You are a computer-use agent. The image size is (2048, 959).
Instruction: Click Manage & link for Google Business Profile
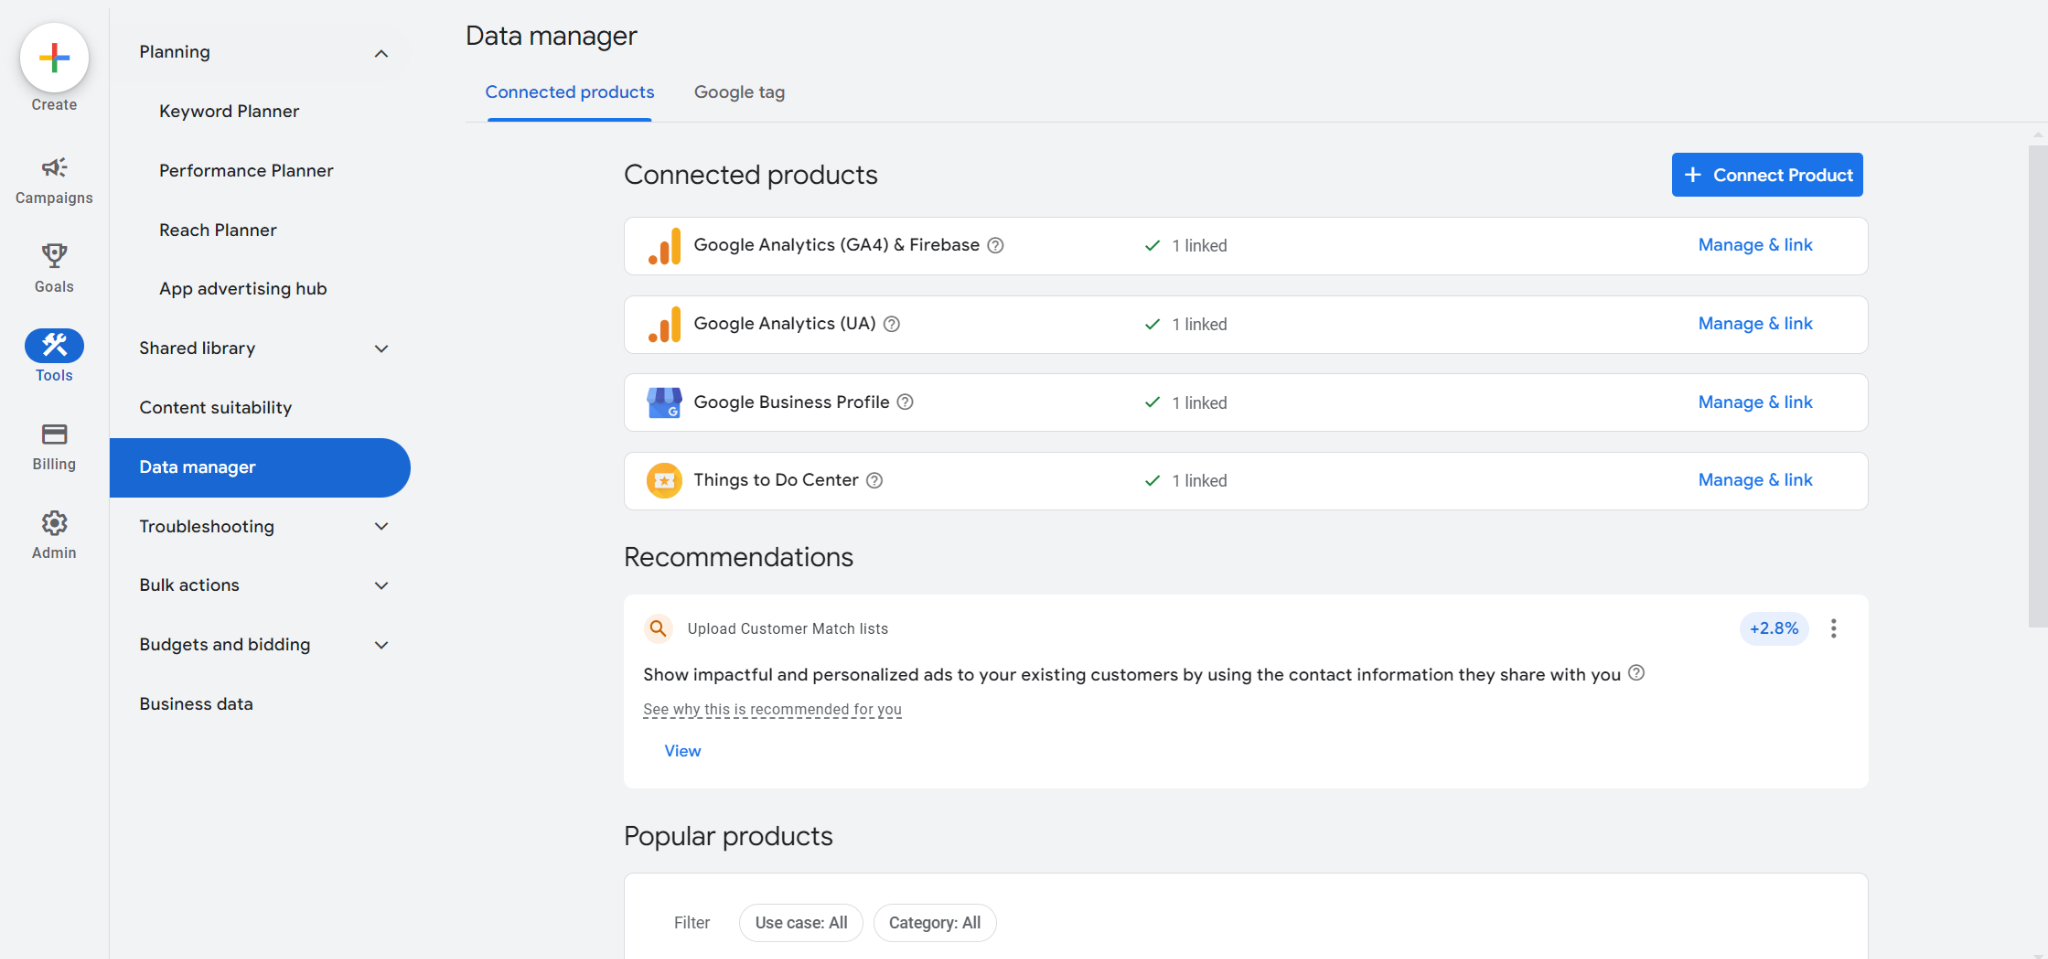click(x=1754, y=402)
